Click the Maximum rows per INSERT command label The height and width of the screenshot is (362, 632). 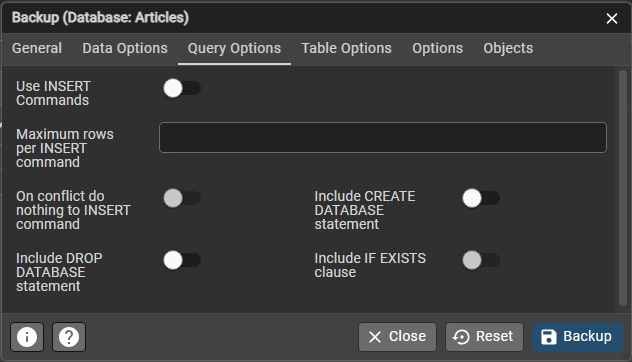pyautogui.click(x=65, y=148)
